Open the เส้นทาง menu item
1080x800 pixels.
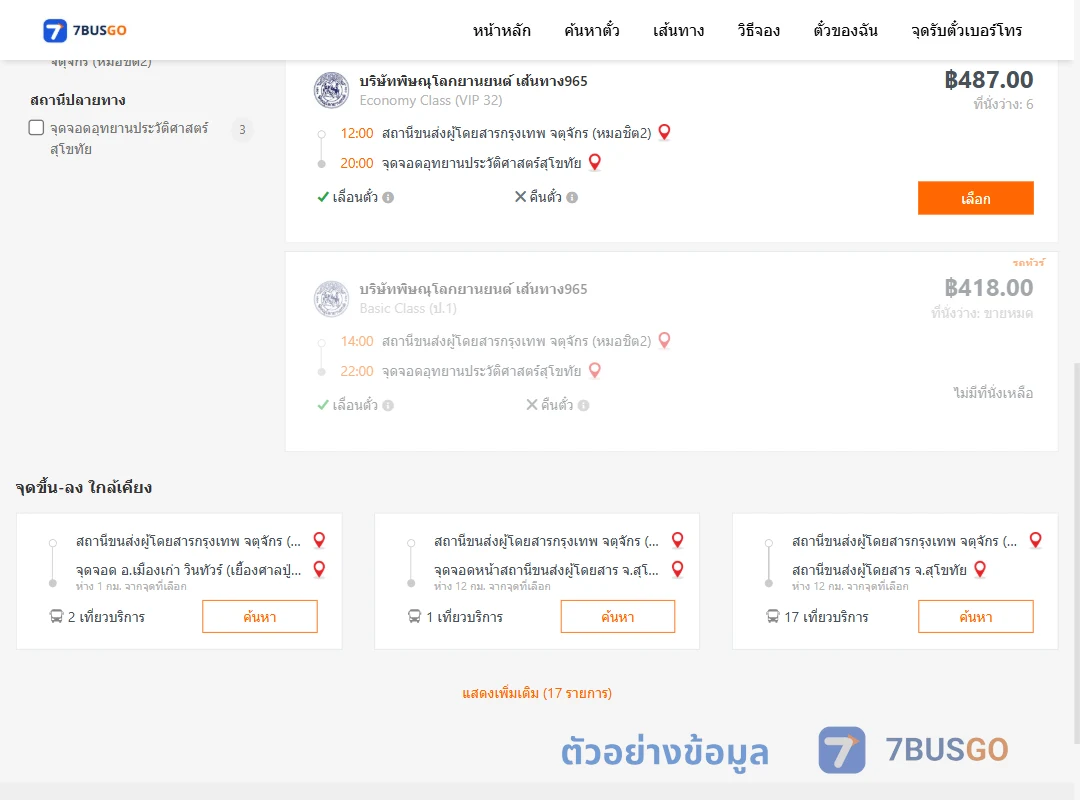(678, 30)
